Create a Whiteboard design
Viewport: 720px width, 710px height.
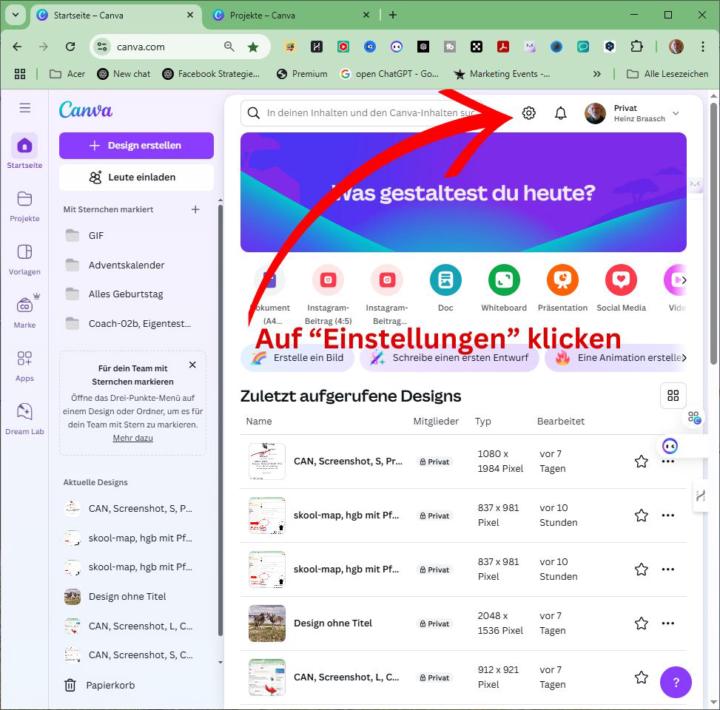pyautogui.click(x=504, y=288)
